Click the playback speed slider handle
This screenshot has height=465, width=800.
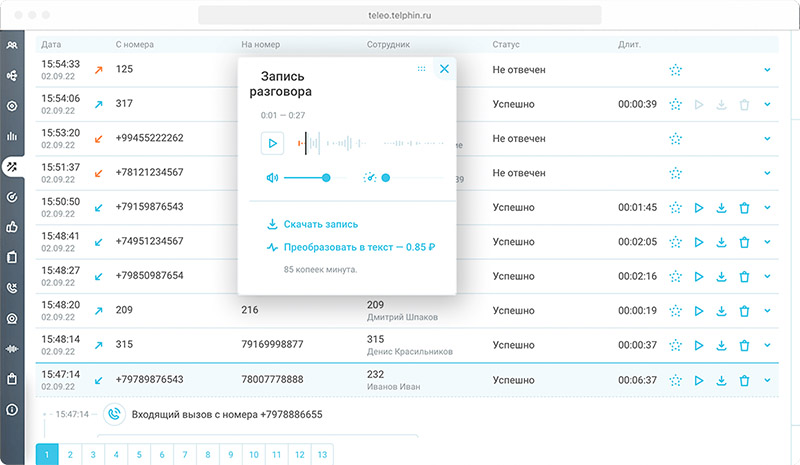[385, 178]
